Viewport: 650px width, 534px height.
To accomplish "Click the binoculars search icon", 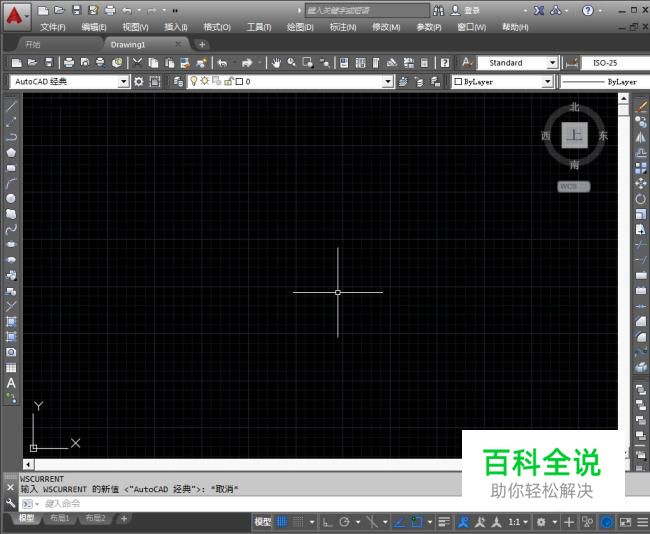I will coord(438,11).
